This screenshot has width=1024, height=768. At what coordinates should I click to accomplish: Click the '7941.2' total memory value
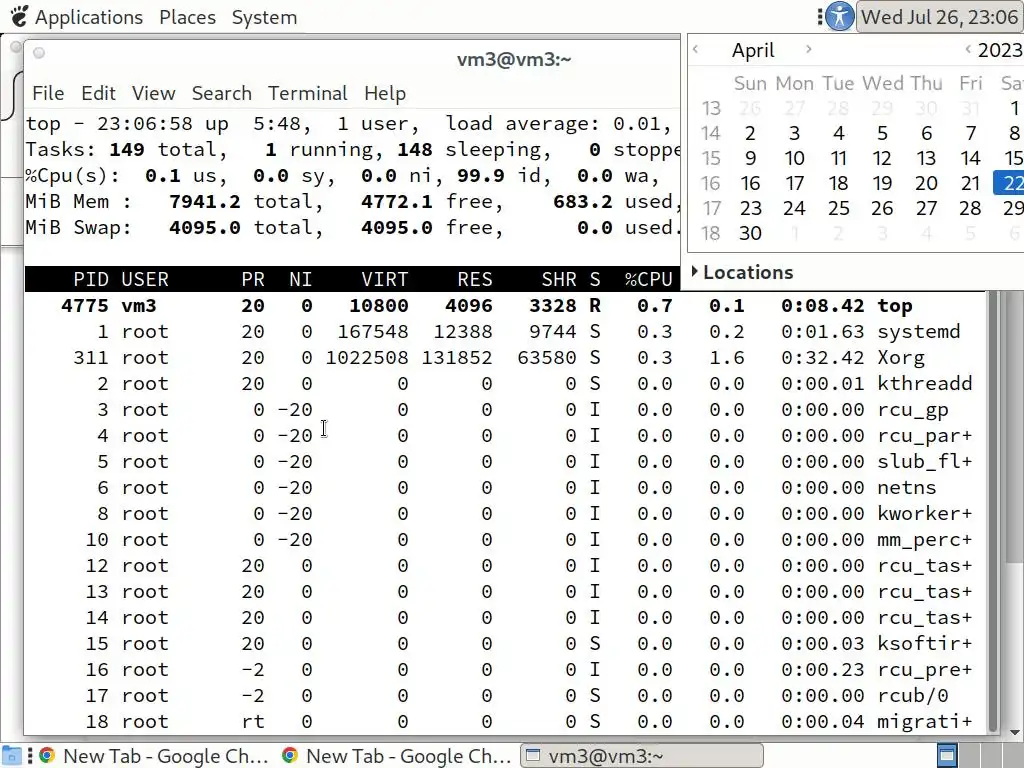click(204, 202)
